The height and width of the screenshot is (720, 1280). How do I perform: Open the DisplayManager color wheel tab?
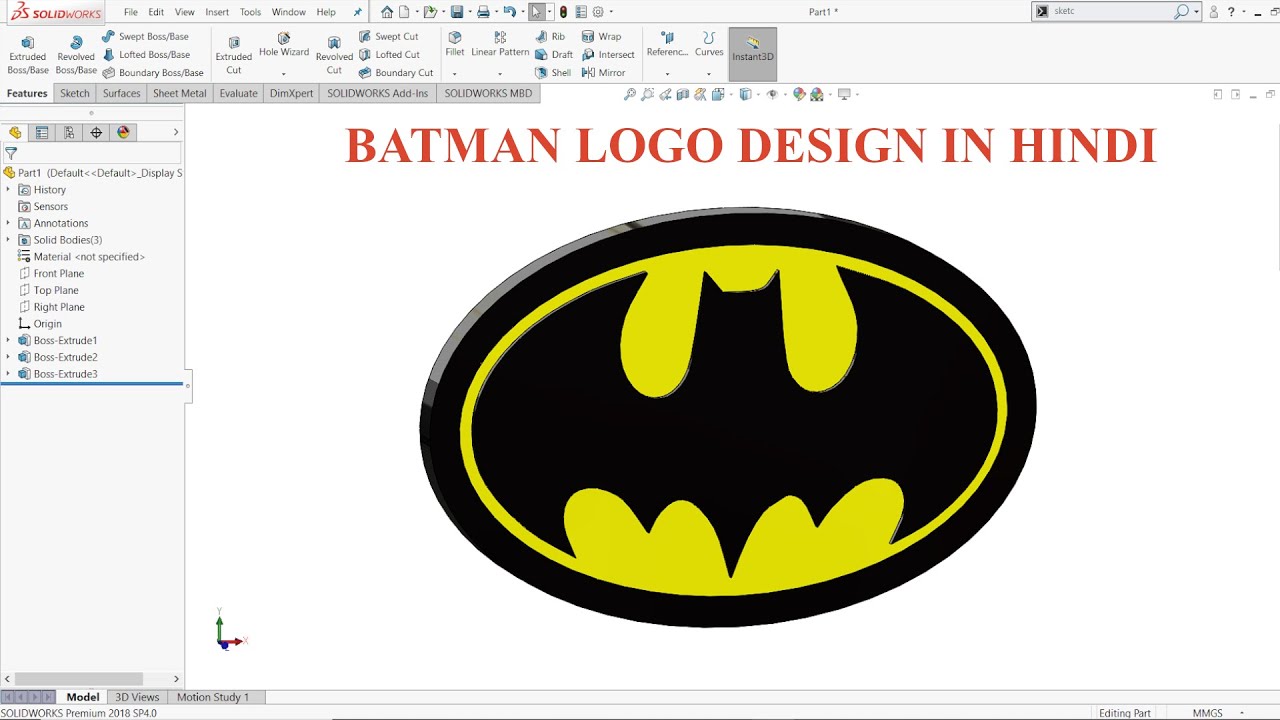[x=123, y=132]
